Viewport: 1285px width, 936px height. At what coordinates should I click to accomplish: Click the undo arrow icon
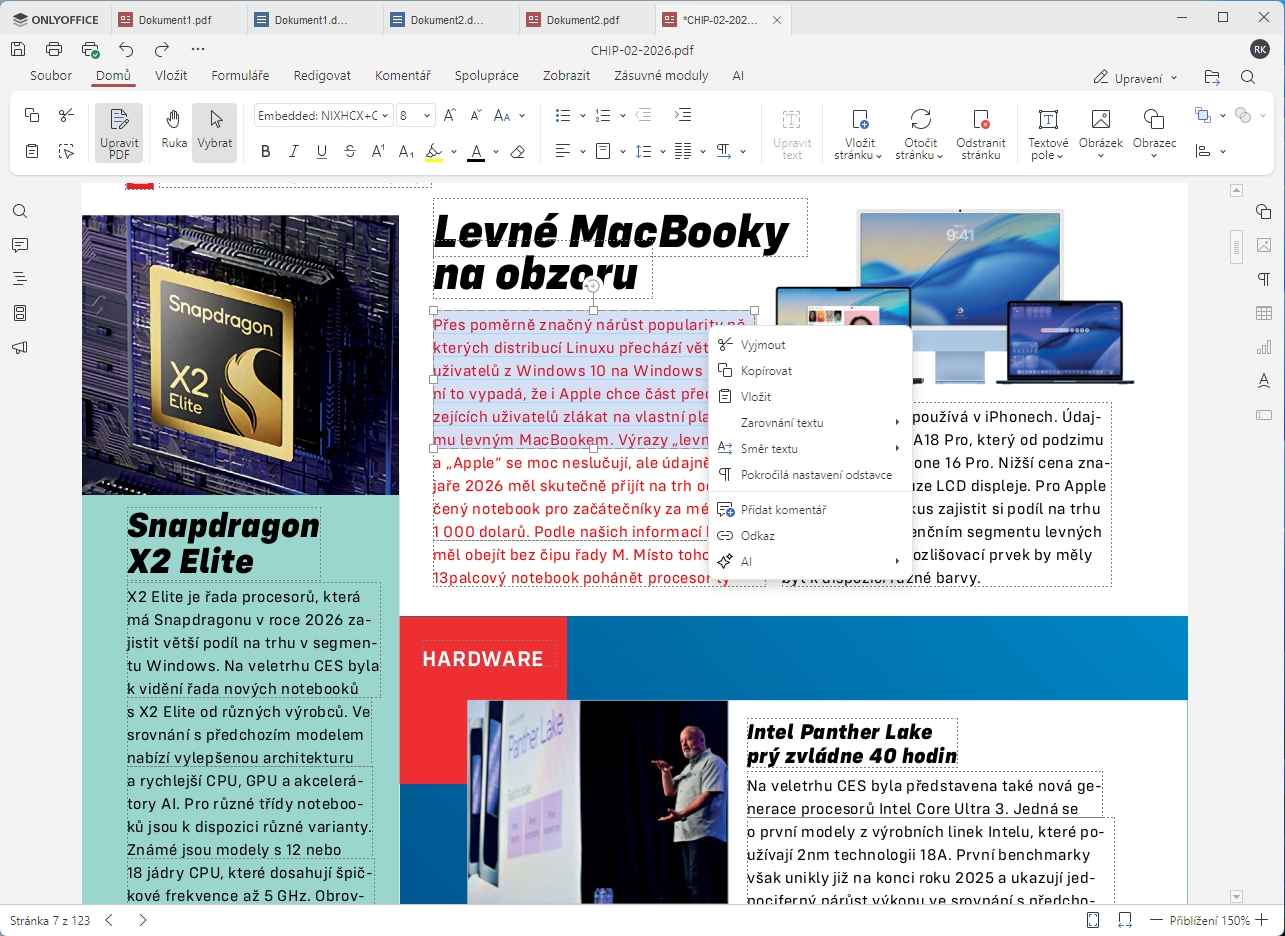click(126, 49)
